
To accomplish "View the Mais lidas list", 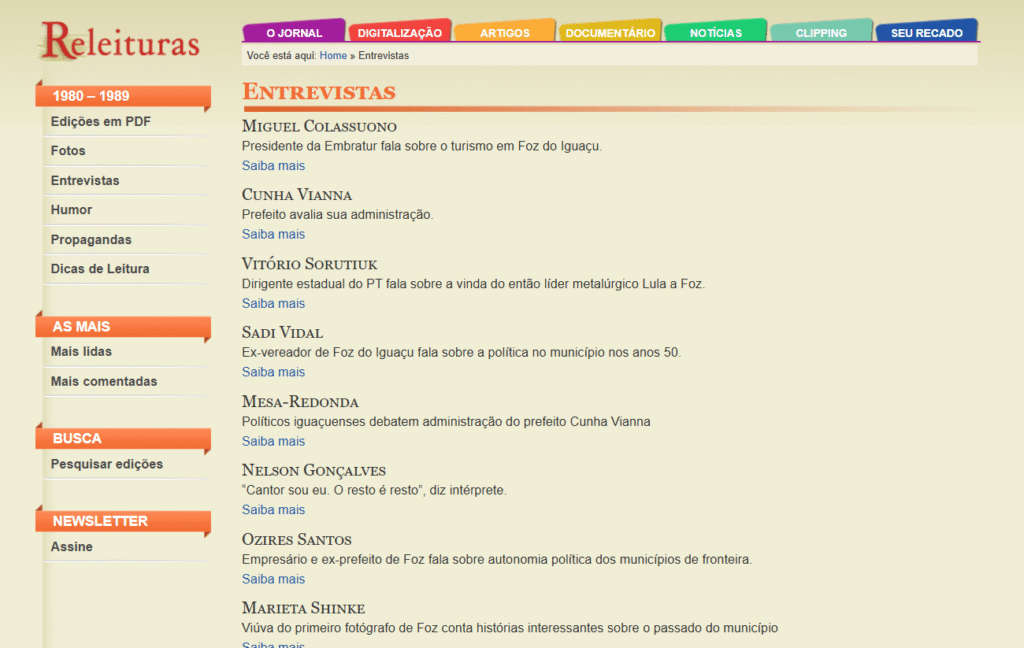I will [x=81, y=352].
